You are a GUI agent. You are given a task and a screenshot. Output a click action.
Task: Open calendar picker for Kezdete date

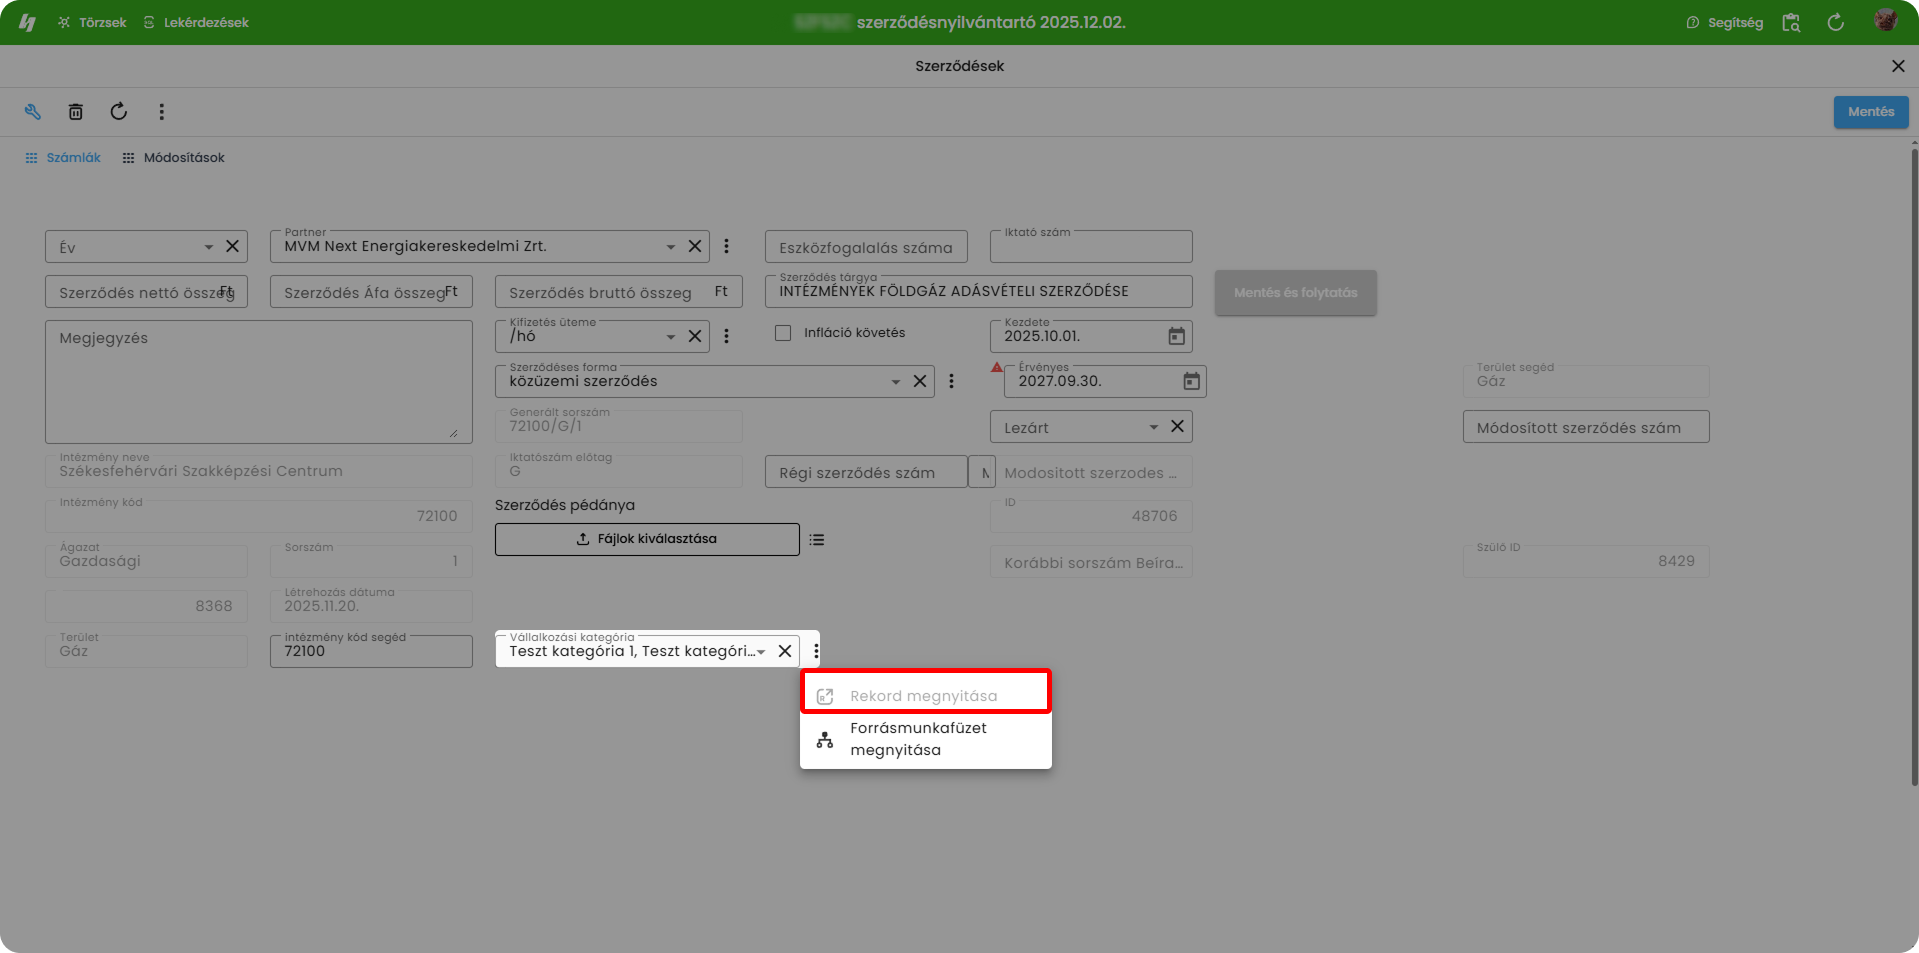coord(1176,336)
